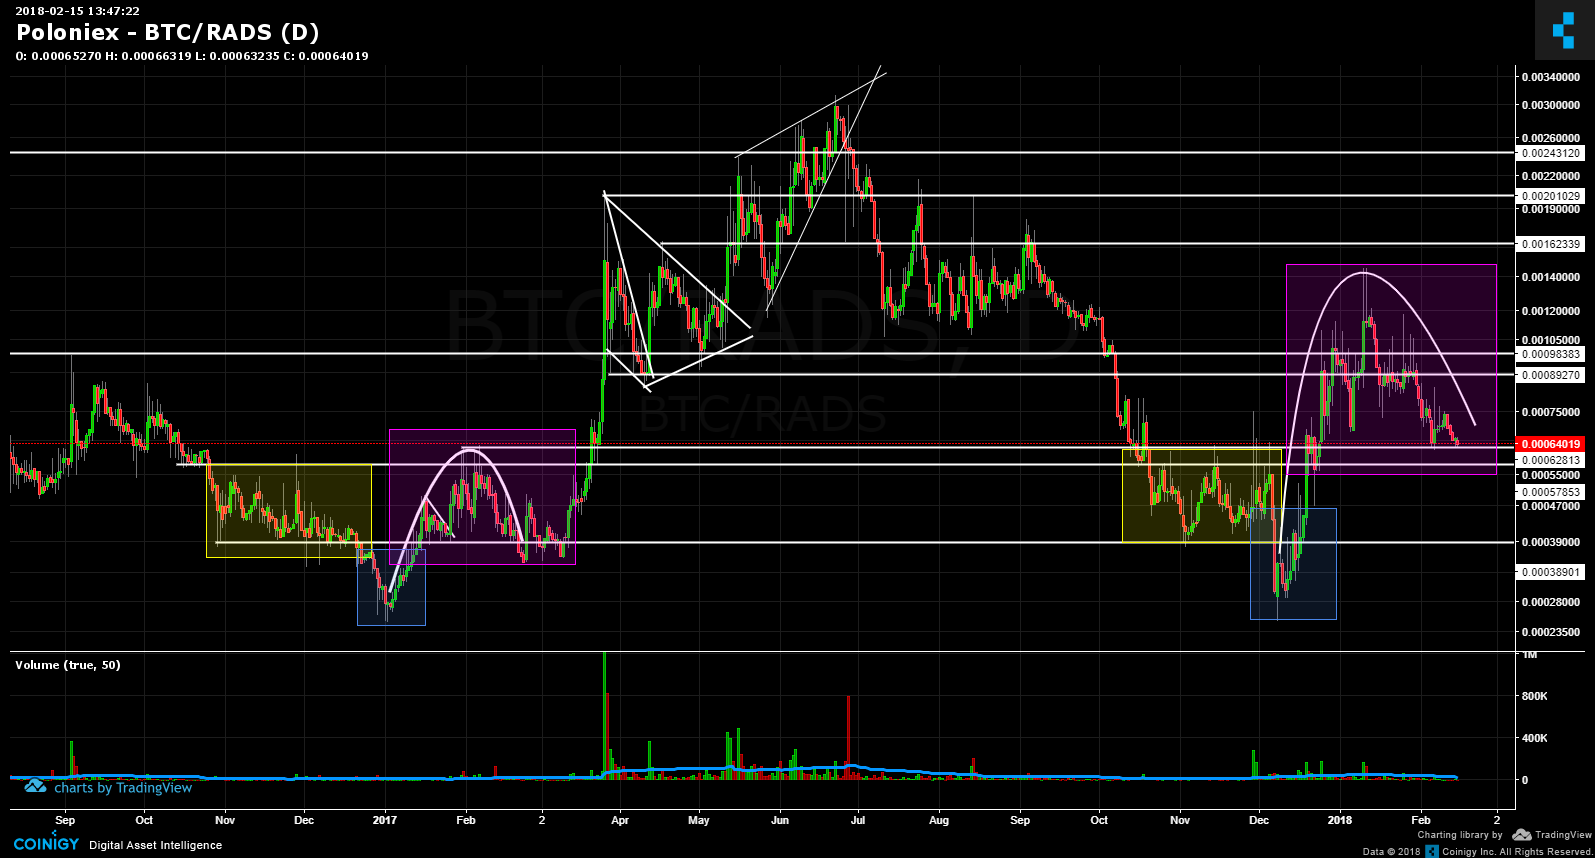Click the 0.00140000 price axis tick

(x=1552, y=277)
